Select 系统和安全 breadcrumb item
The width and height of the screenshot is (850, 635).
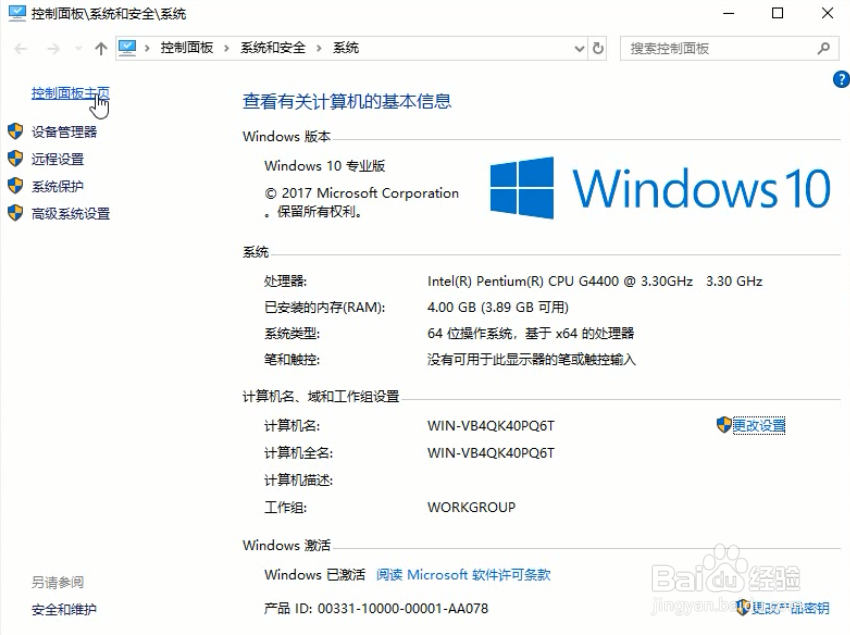[273, 48]
